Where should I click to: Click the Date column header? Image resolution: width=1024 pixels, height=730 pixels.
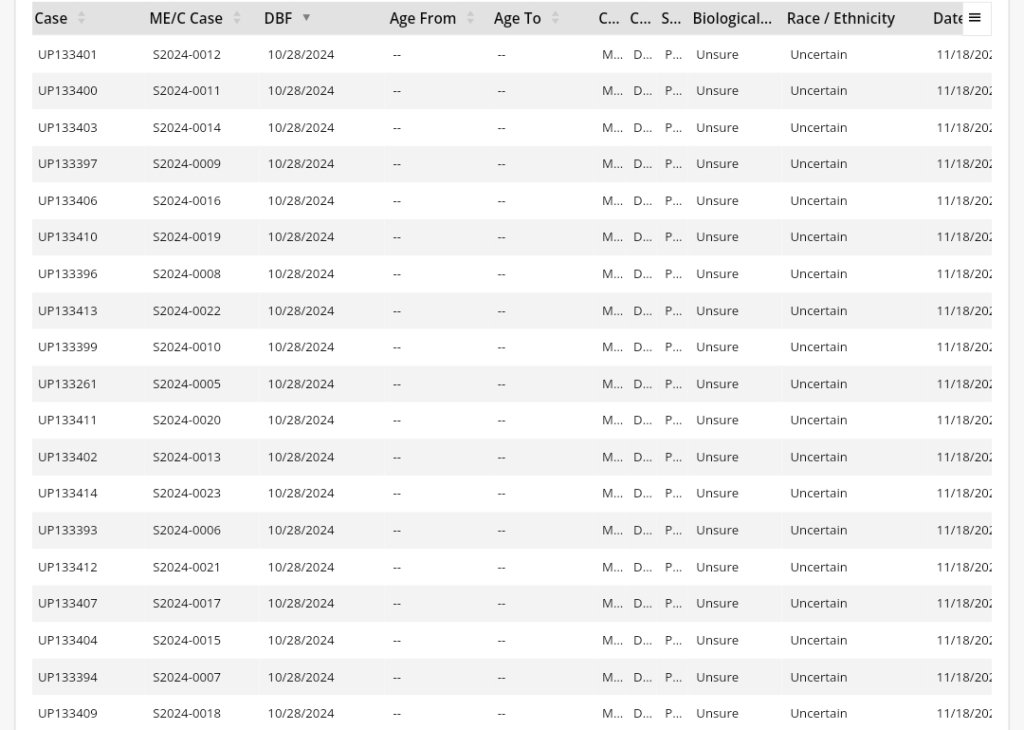point(947,18)
